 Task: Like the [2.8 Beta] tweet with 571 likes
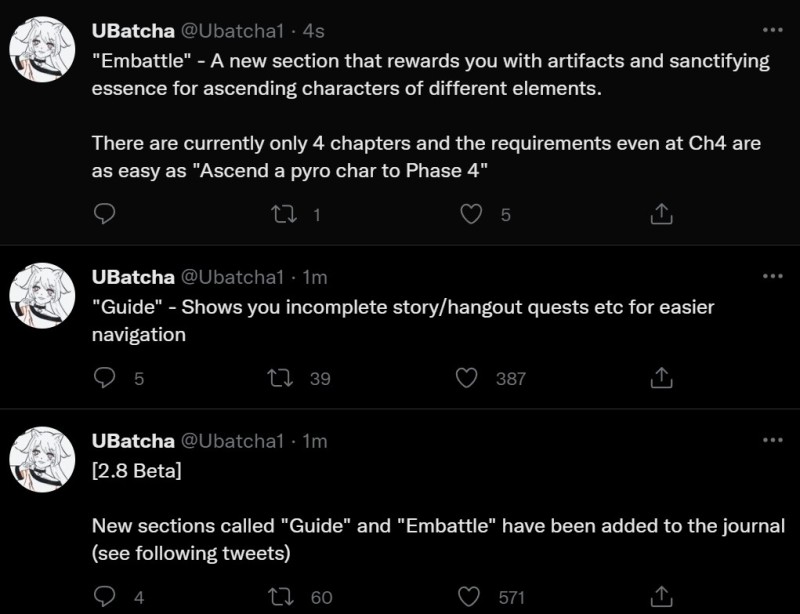(468, 596)
